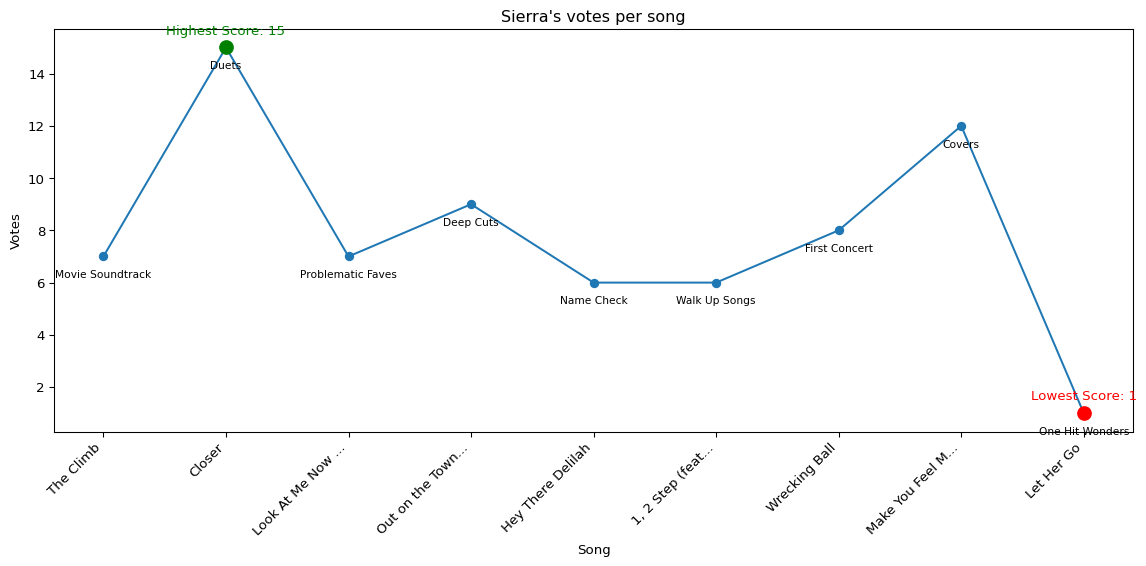Click the "Song" x-axis title
Screen dimensions: 1146x566
click(593, 550)
